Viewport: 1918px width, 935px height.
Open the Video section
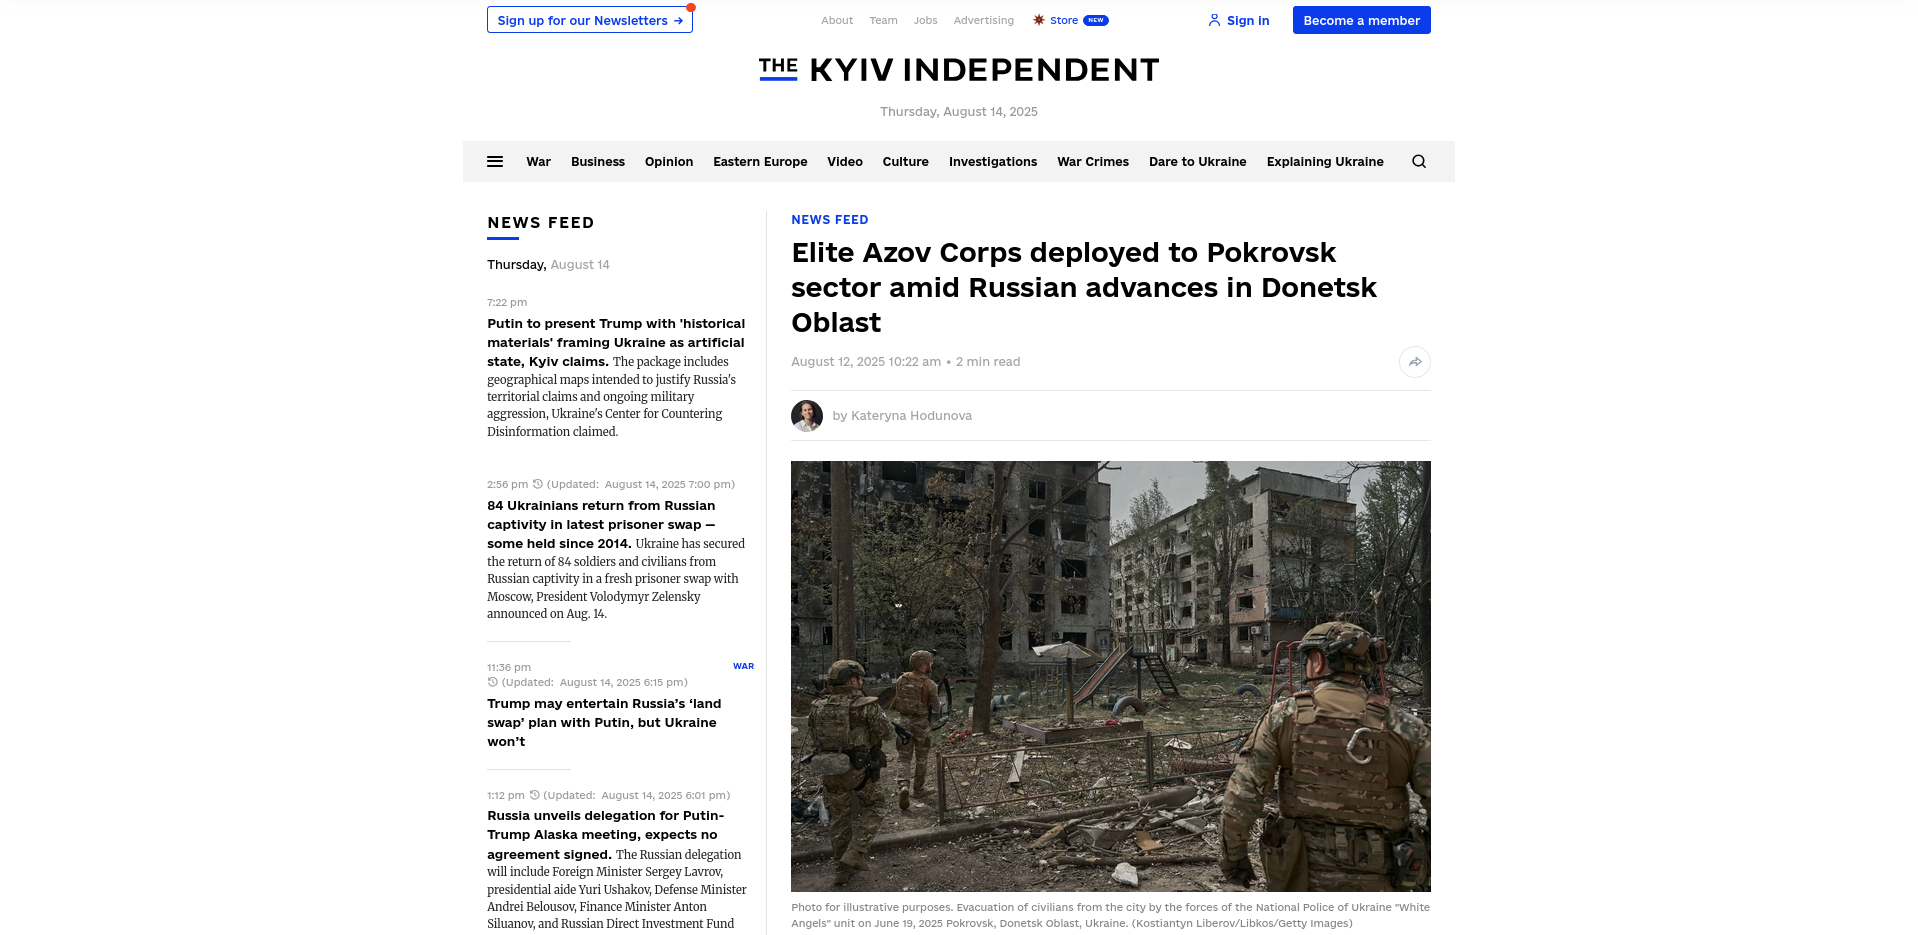pos(845,161)
